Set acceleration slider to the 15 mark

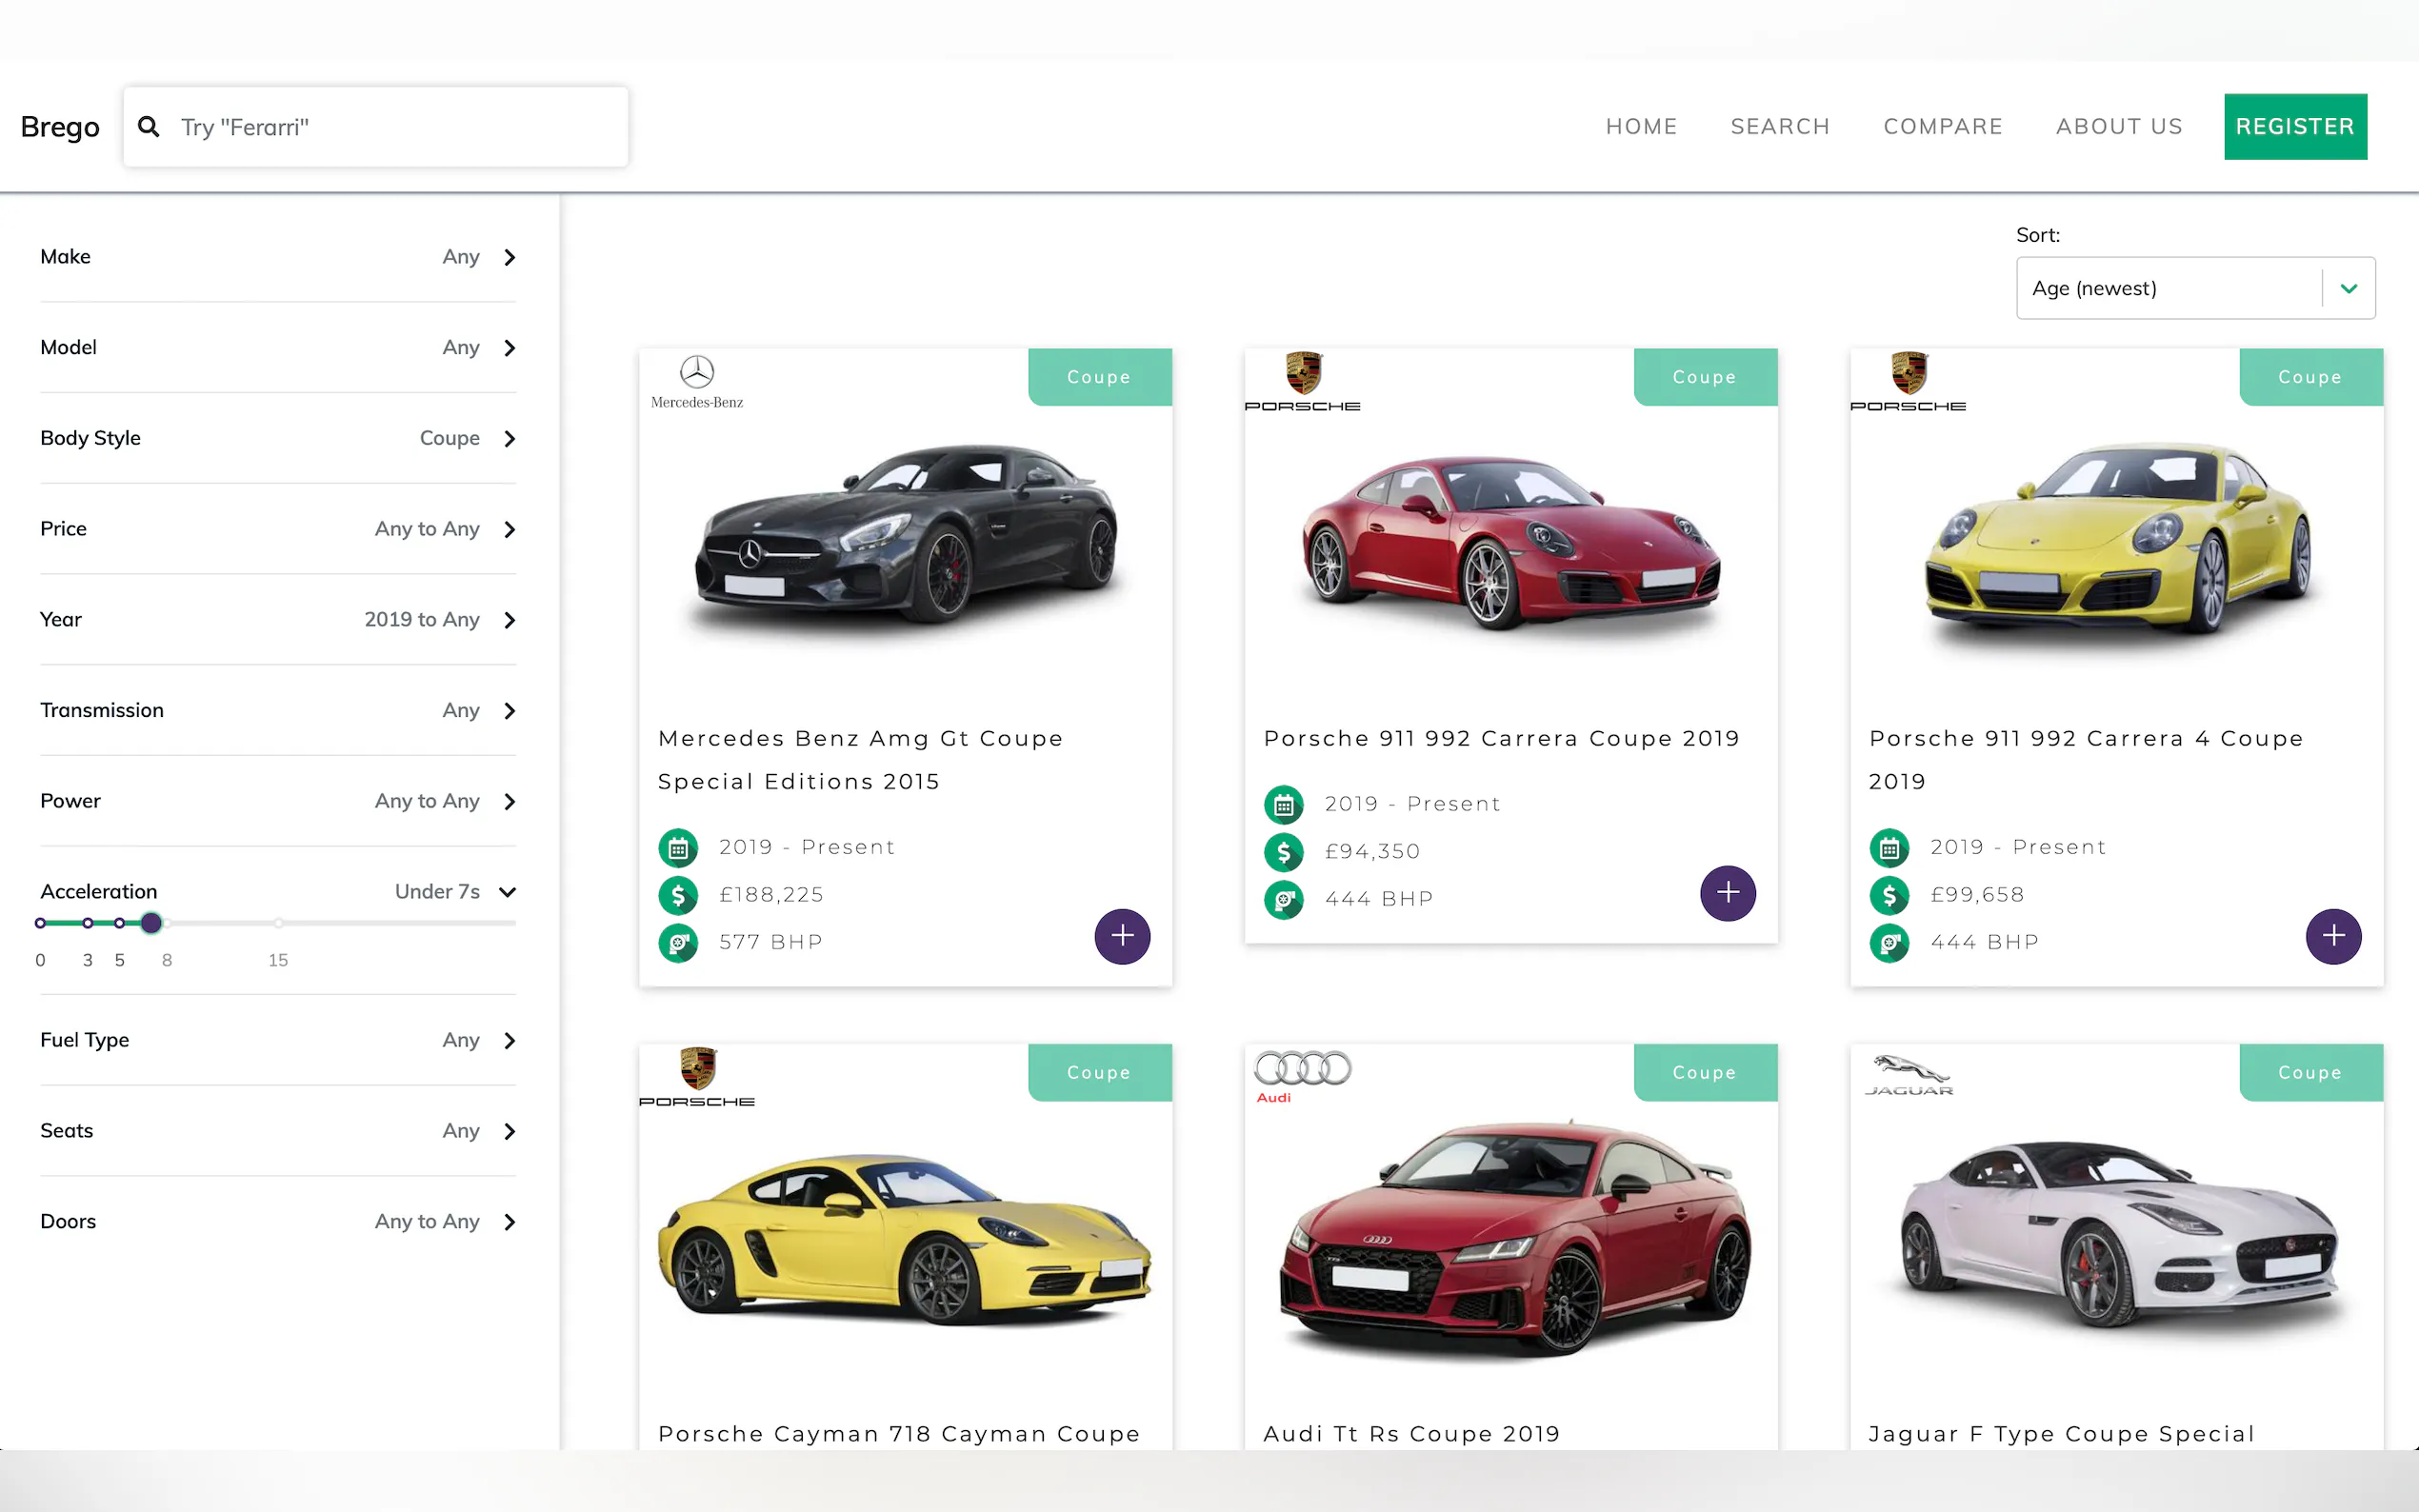(279, 923)
